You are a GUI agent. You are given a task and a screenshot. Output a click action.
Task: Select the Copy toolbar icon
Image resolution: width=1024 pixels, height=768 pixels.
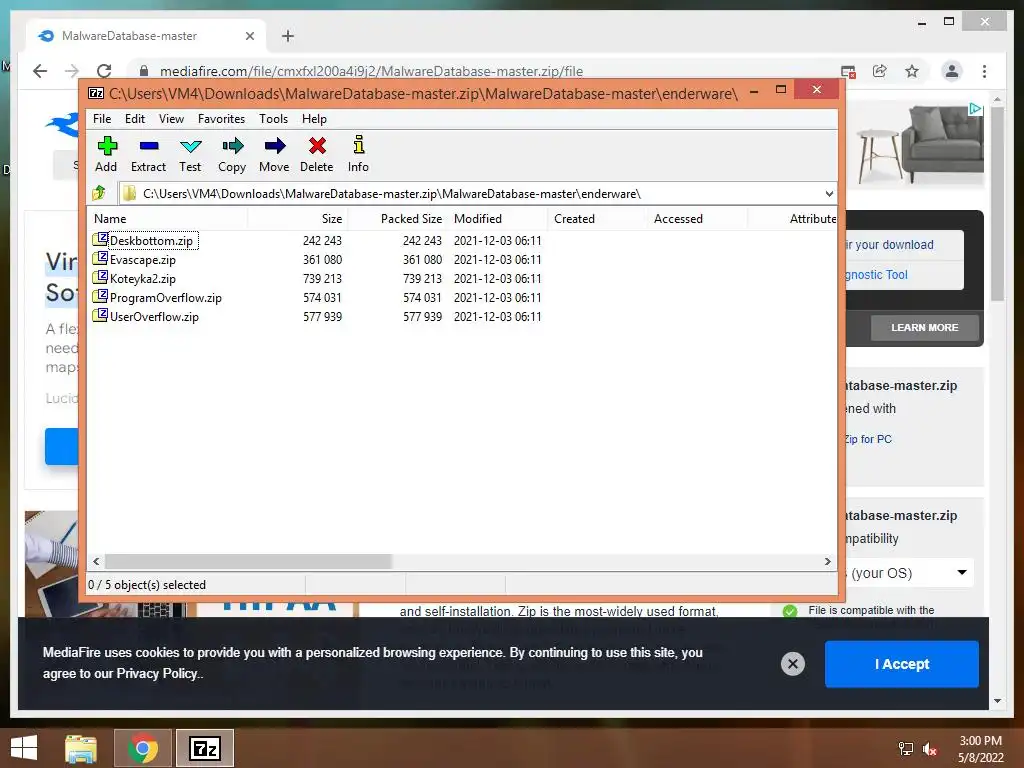pos(232,146)
